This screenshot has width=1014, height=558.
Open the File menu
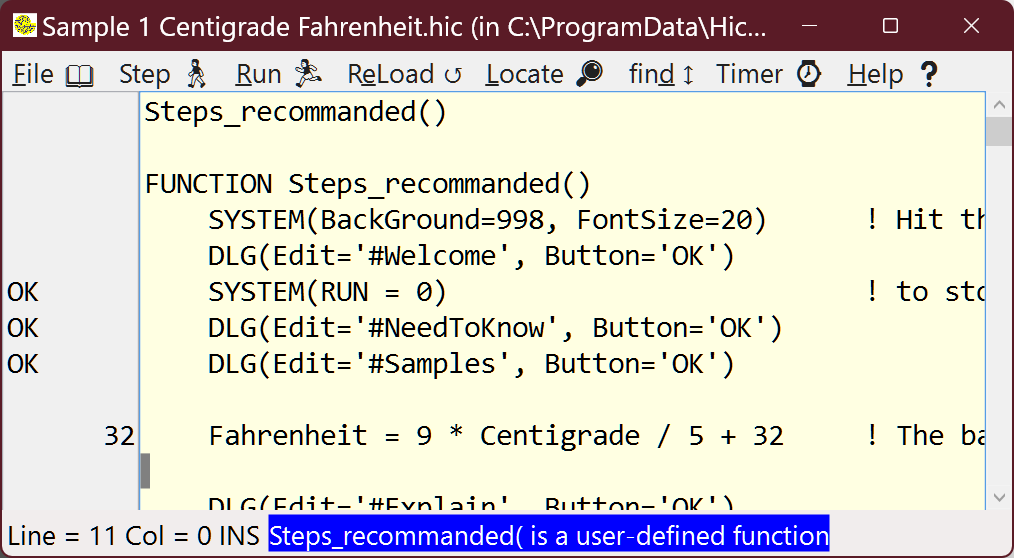[x=33, y=75]
